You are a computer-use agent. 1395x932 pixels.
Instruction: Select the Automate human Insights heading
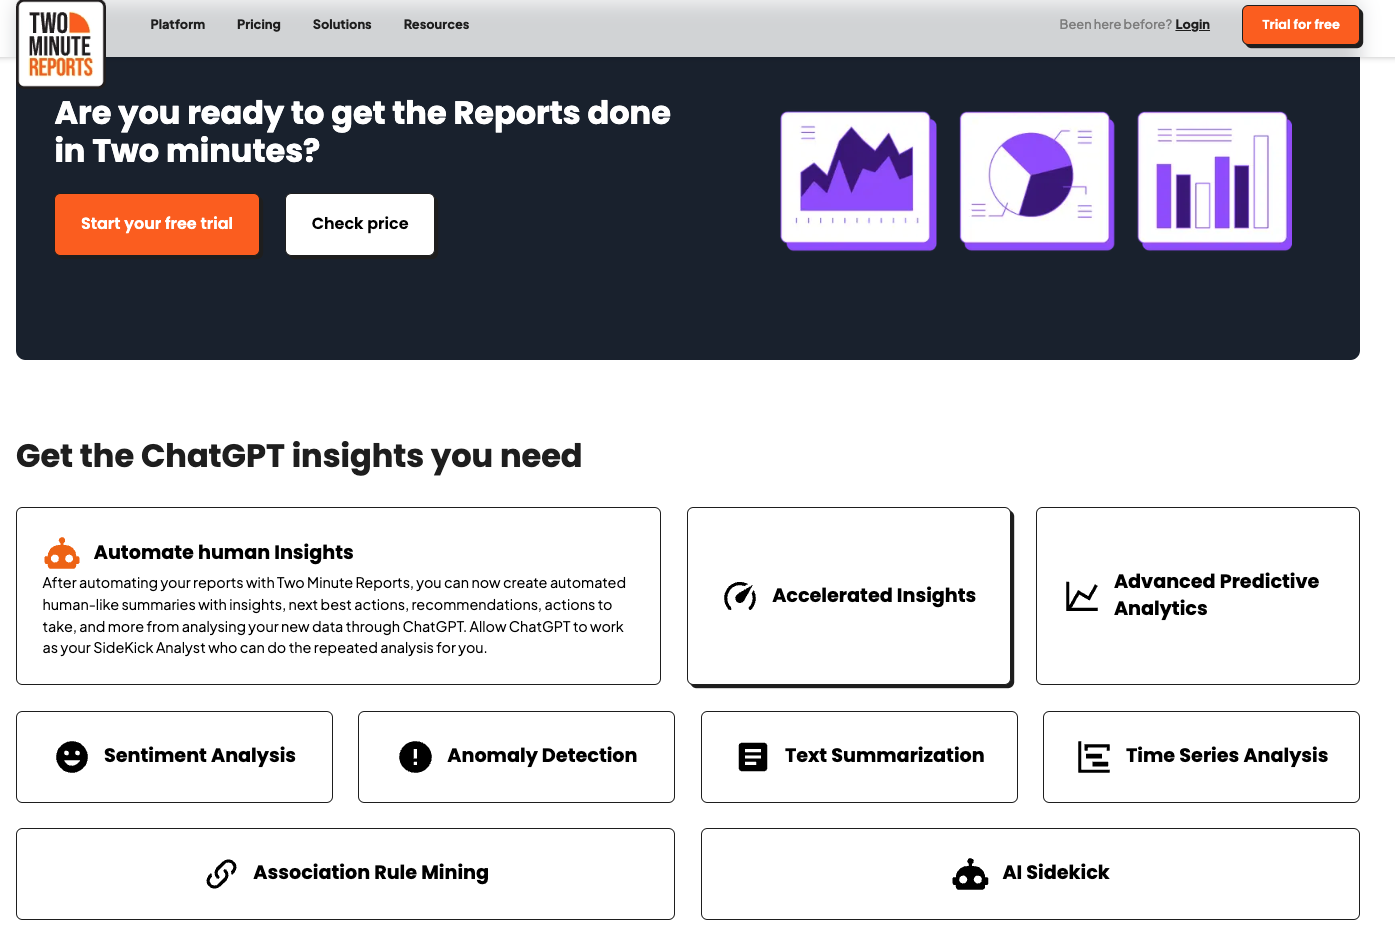click(224, 552)
